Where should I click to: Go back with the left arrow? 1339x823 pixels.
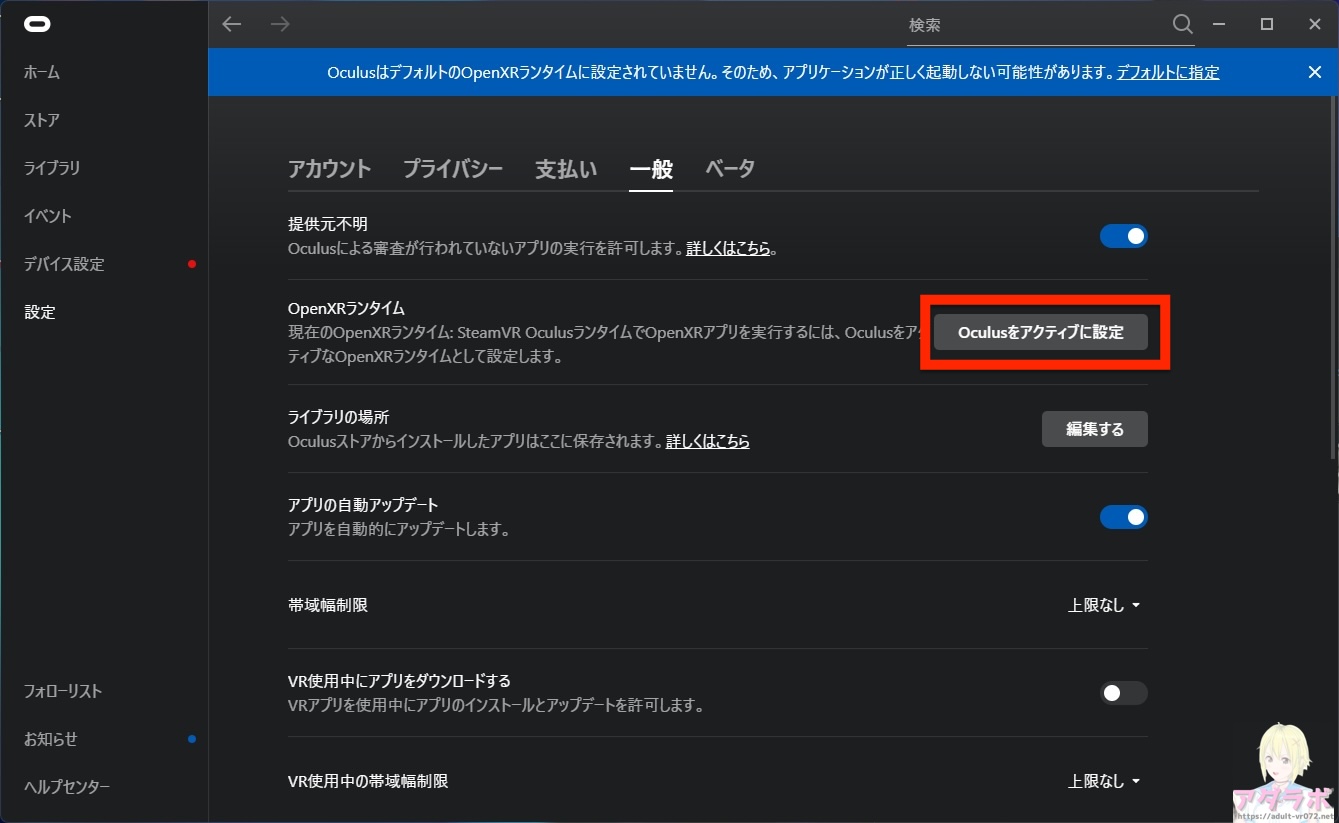(232, 24)
